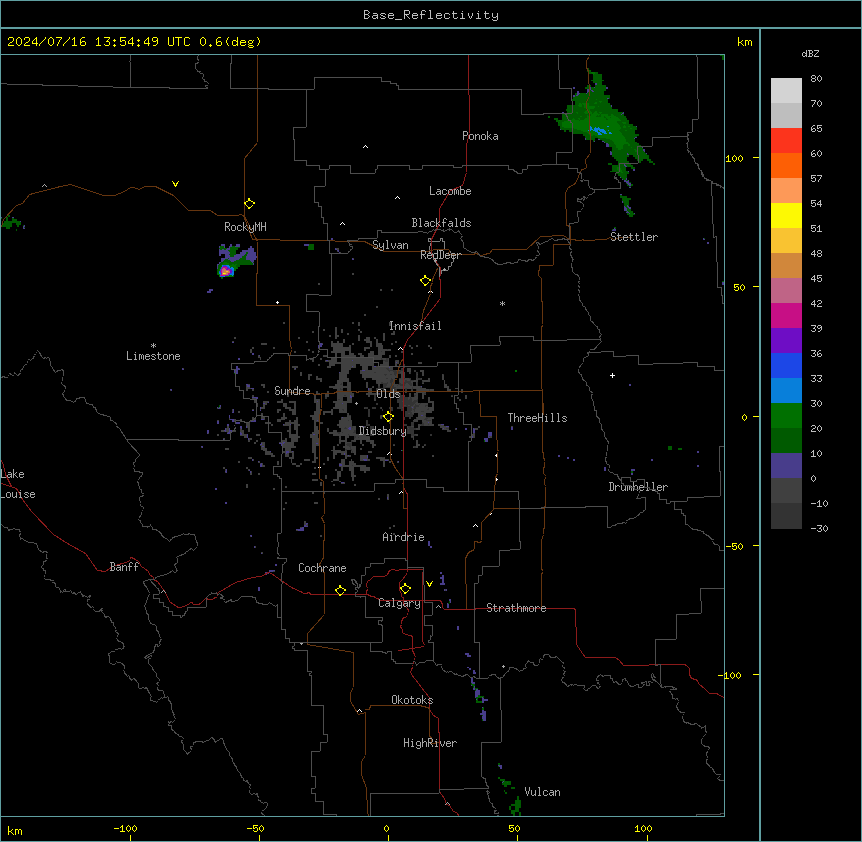Click the Cochrane label
The image size is (862, 842).
tap(322, 568)
